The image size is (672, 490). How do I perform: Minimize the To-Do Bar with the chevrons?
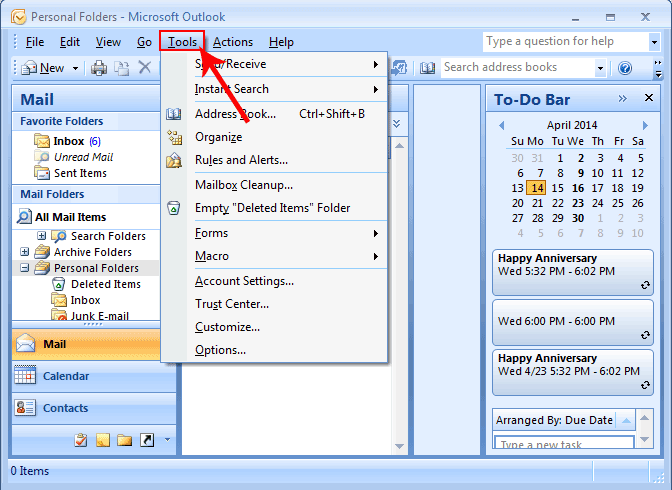[622, 99]
